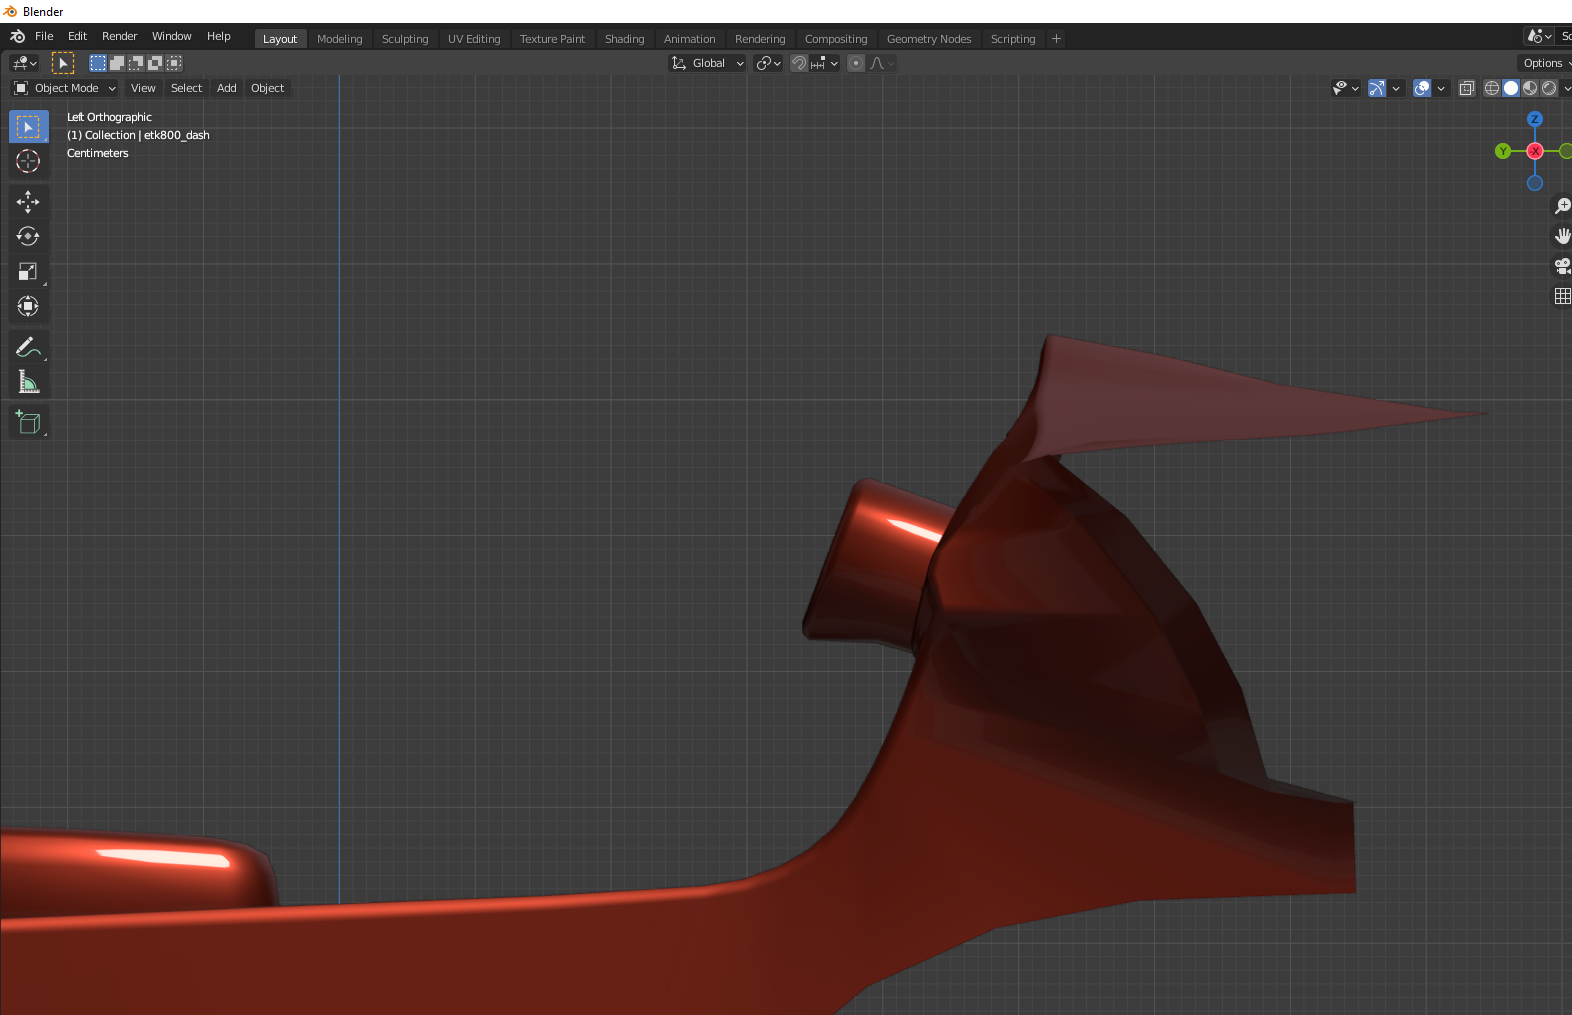Switch between orthographic and perspective view
Screen dimensions: 1572x1015
[x=1562, y=296]
